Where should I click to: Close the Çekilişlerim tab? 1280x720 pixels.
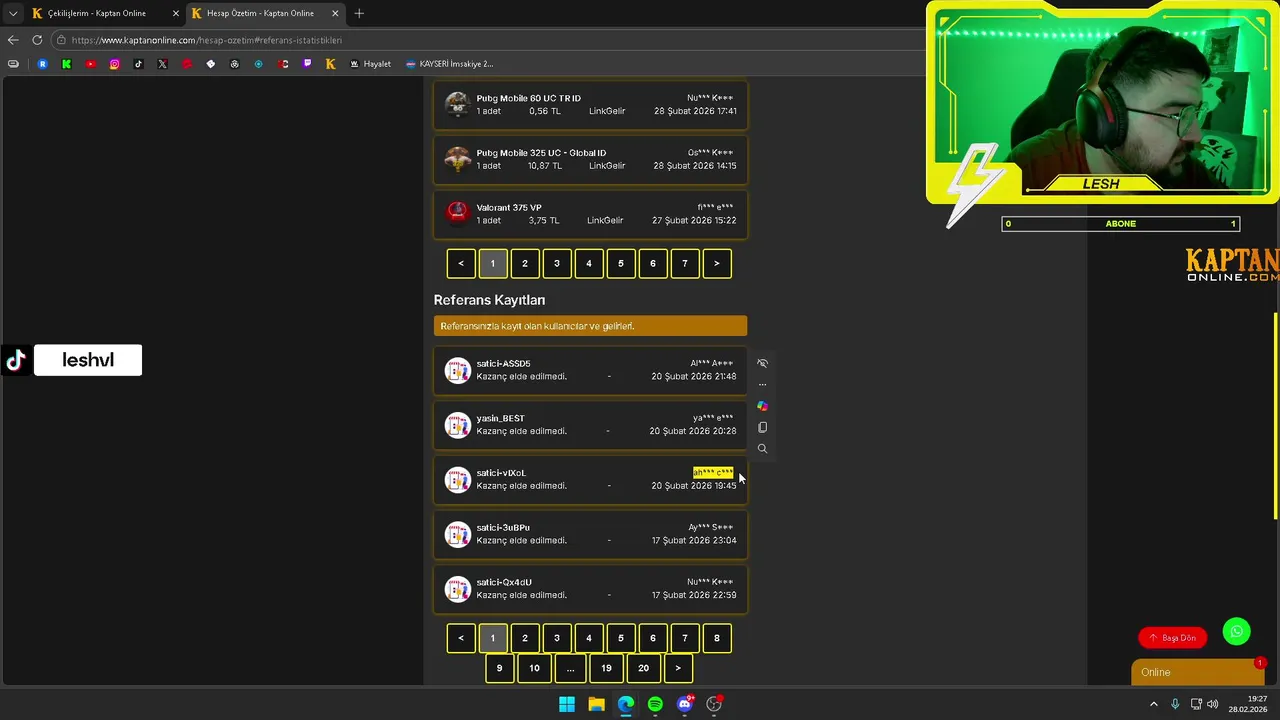pyautogui.click(x=176, y=13)
